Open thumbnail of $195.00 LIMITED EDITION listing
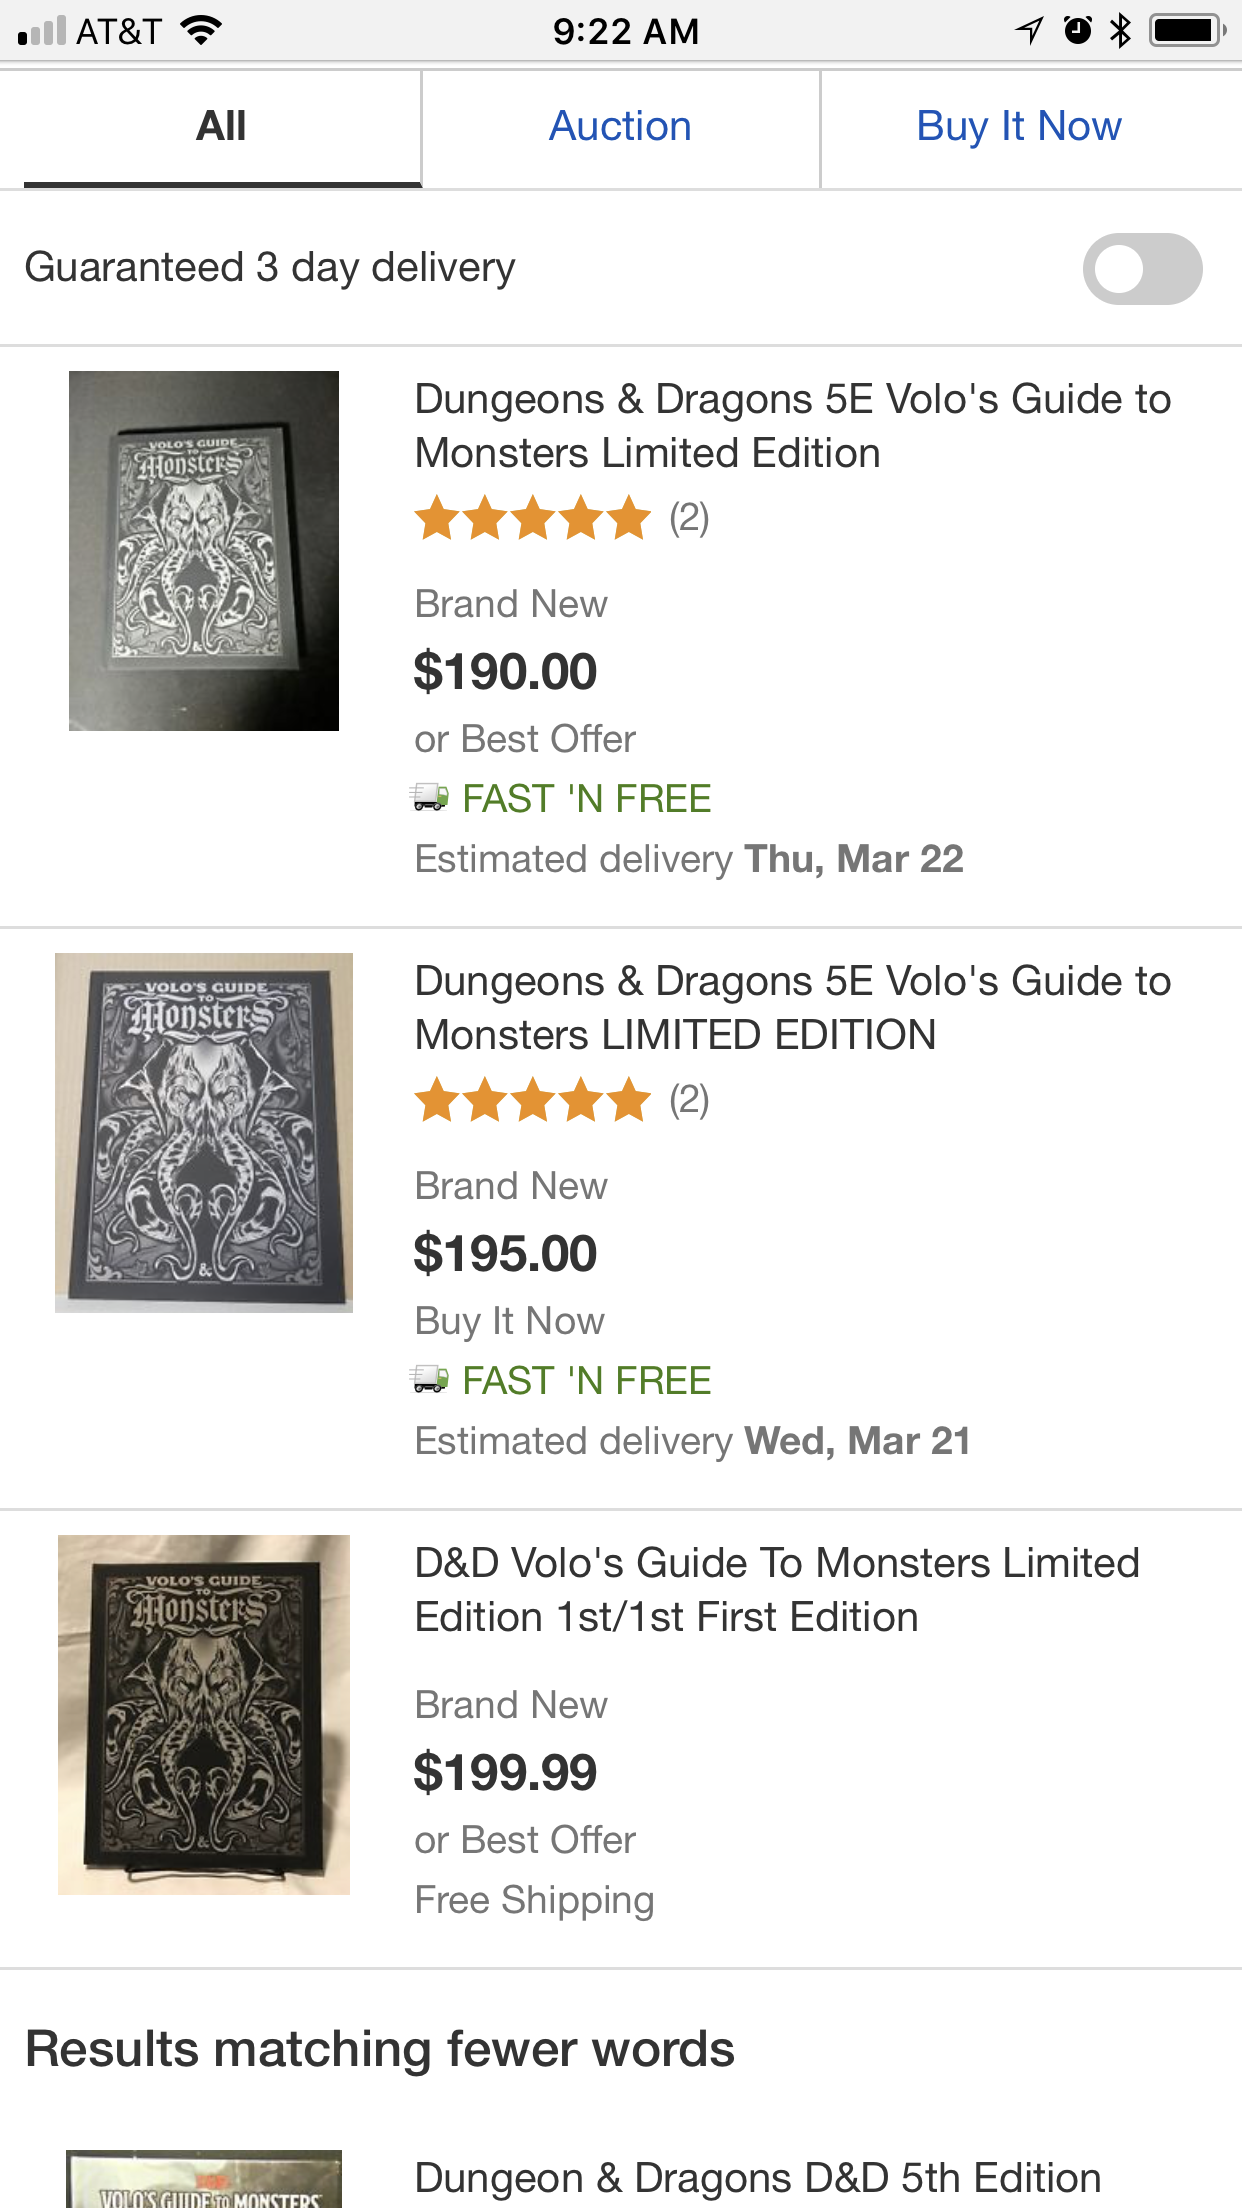This screenshot has width=1242, height=2208. pos(204,1133)
